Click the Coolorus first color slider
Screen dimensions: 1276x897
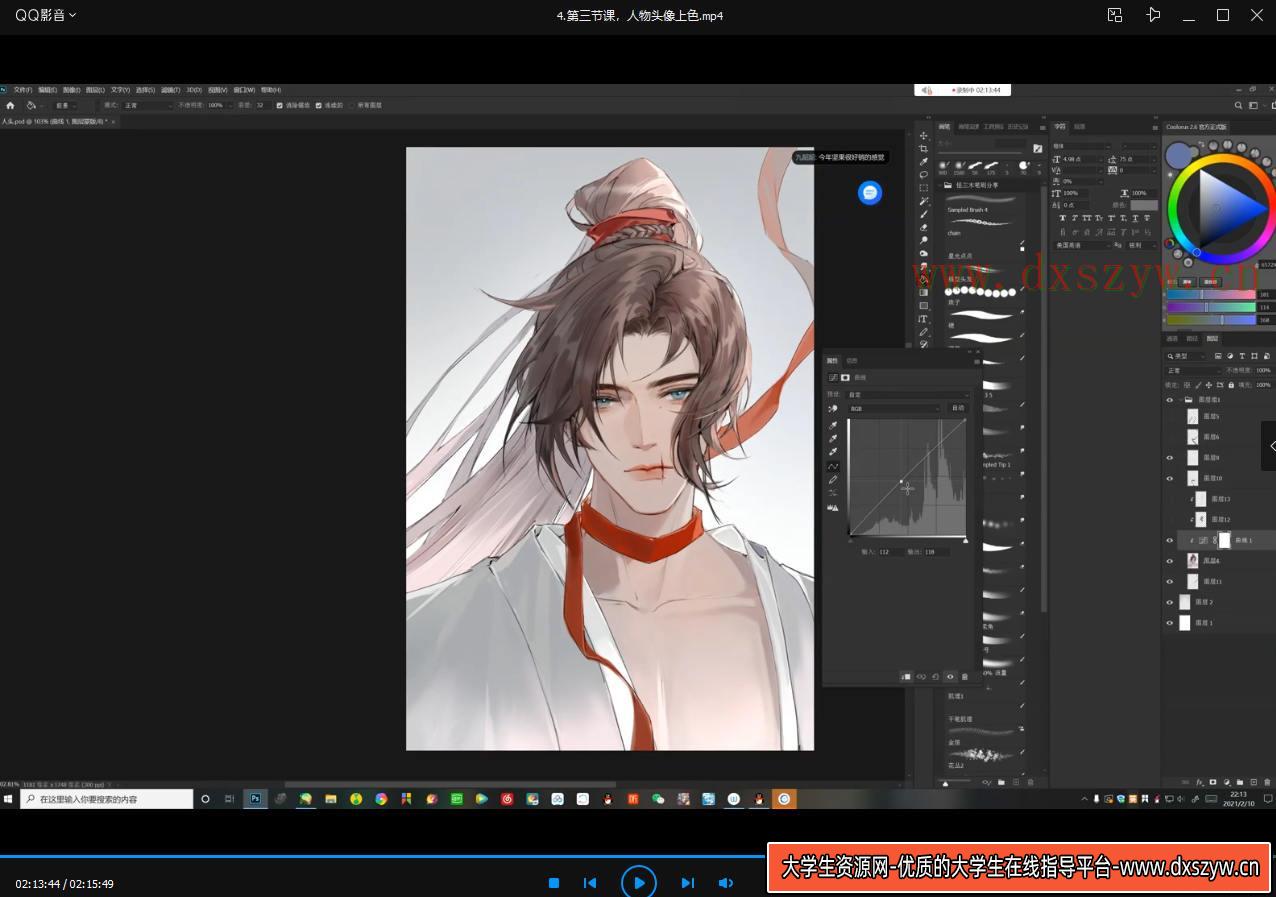[x=1211, y=295]
